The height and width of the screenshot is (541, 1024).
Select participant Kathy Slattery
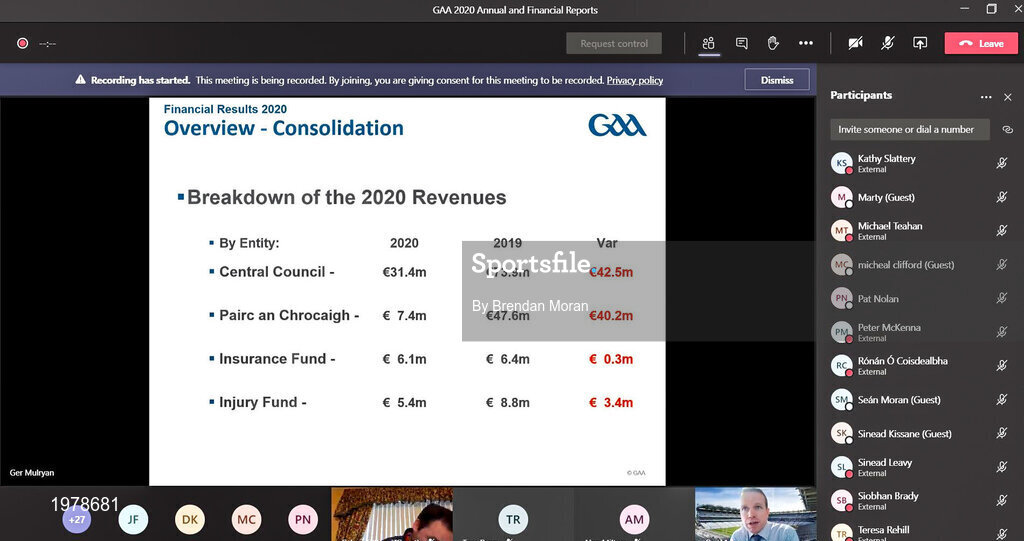coord(921,163)
